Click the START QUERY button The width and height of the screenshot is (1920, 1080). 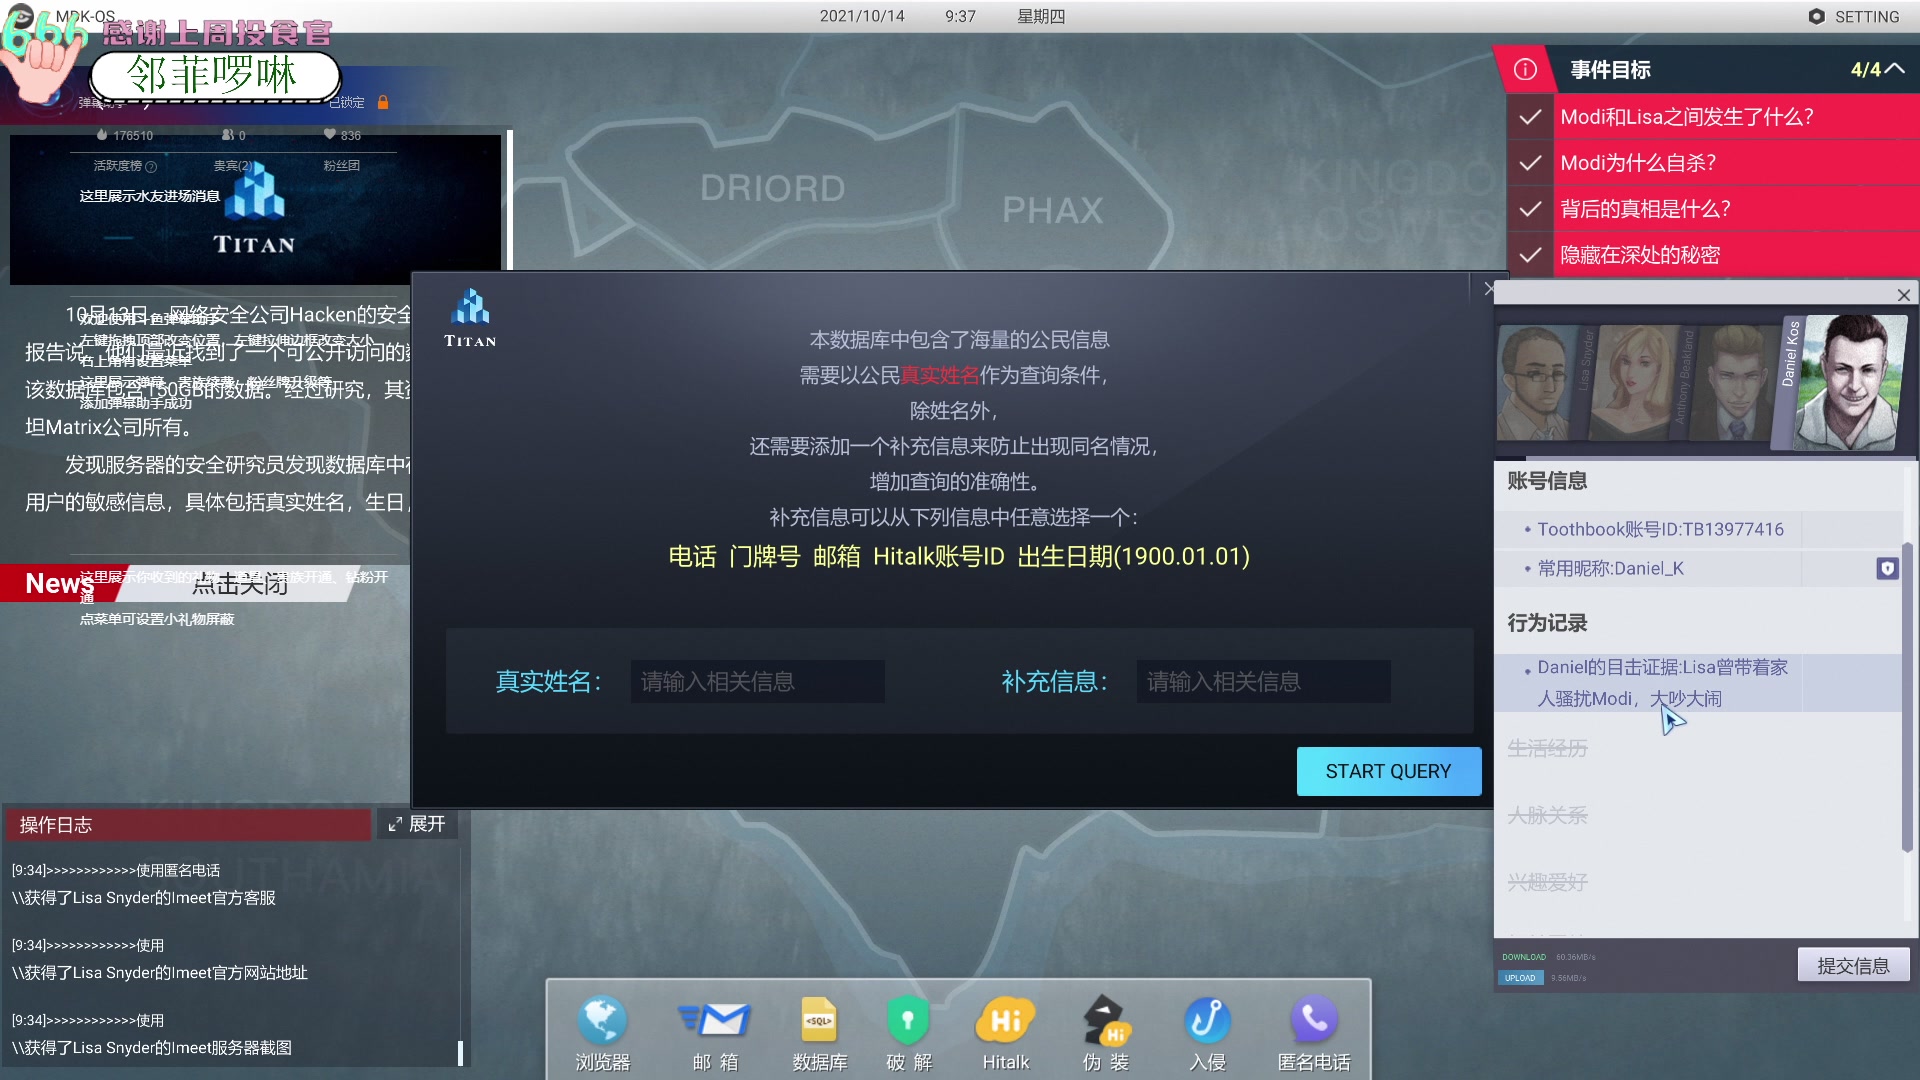pyautogui.click(x=1388, y=771)
